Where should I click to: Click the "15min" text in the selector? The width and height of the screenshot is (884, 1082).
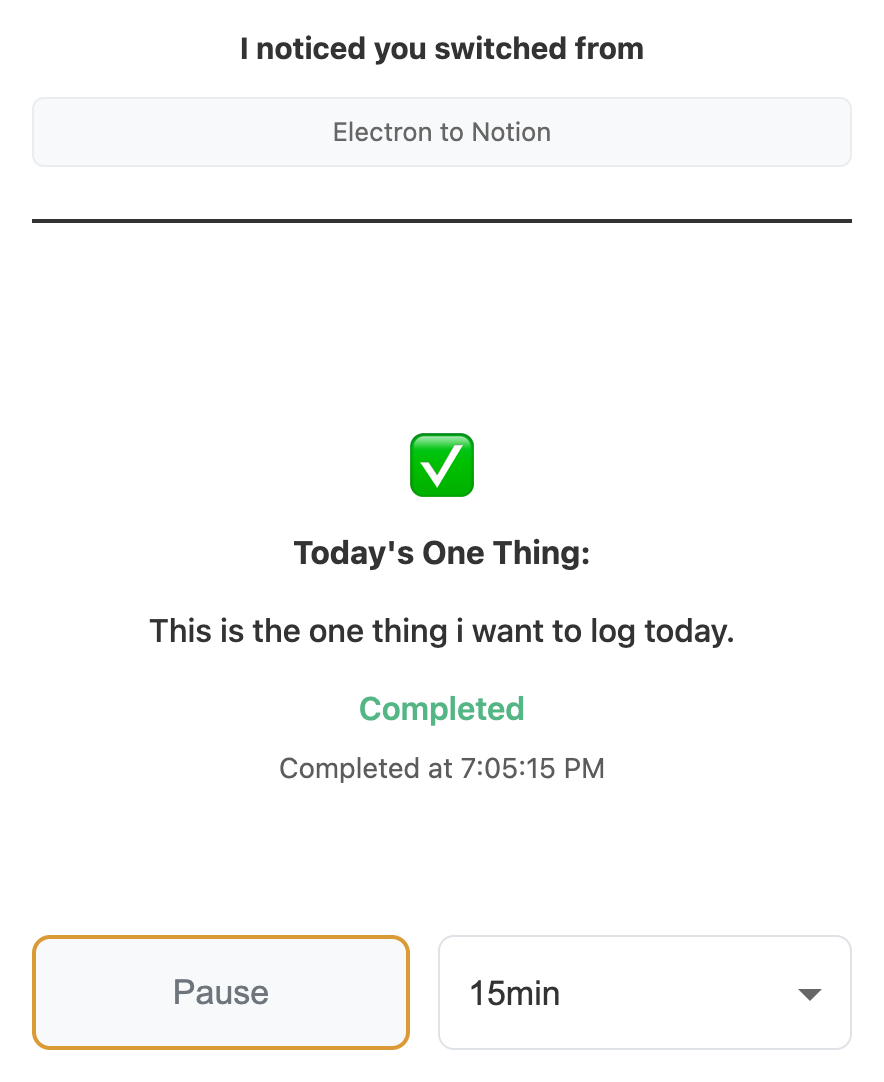point(515,994)
